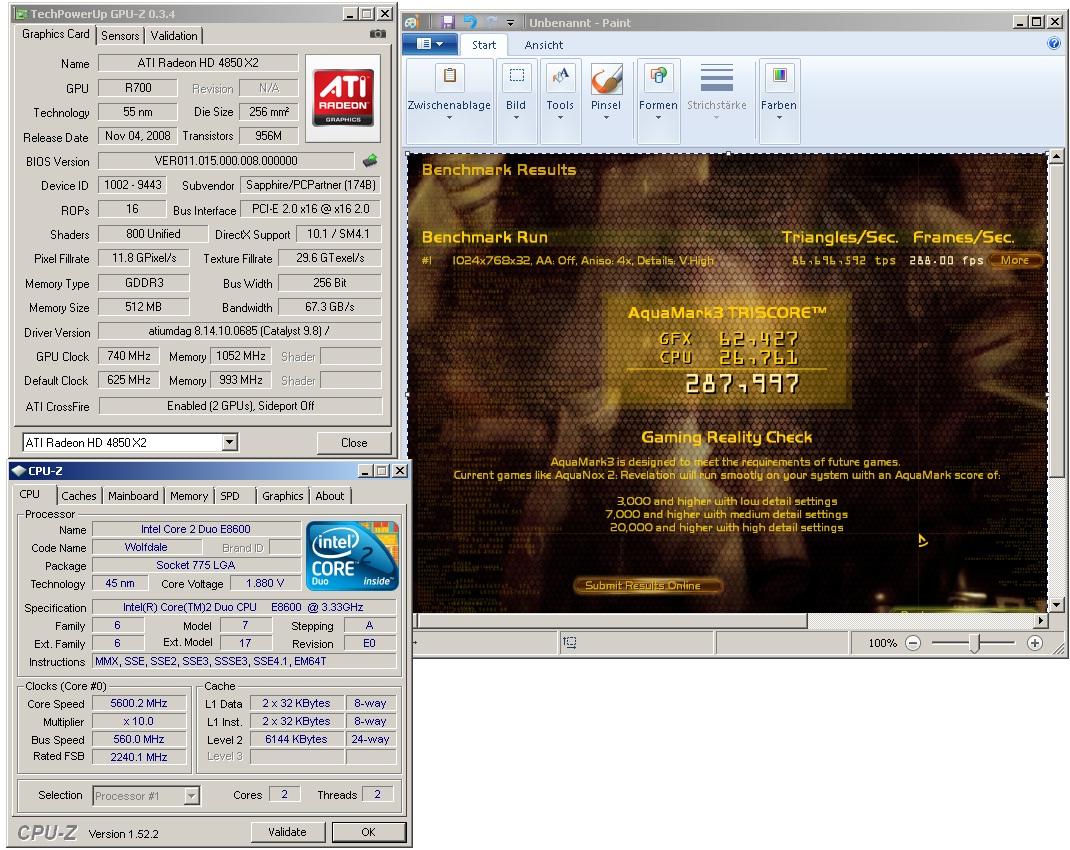Viewport: 1070px width, 850px height.
Task: Click the CPU-Z Specification text field
Action: (244, 607)
